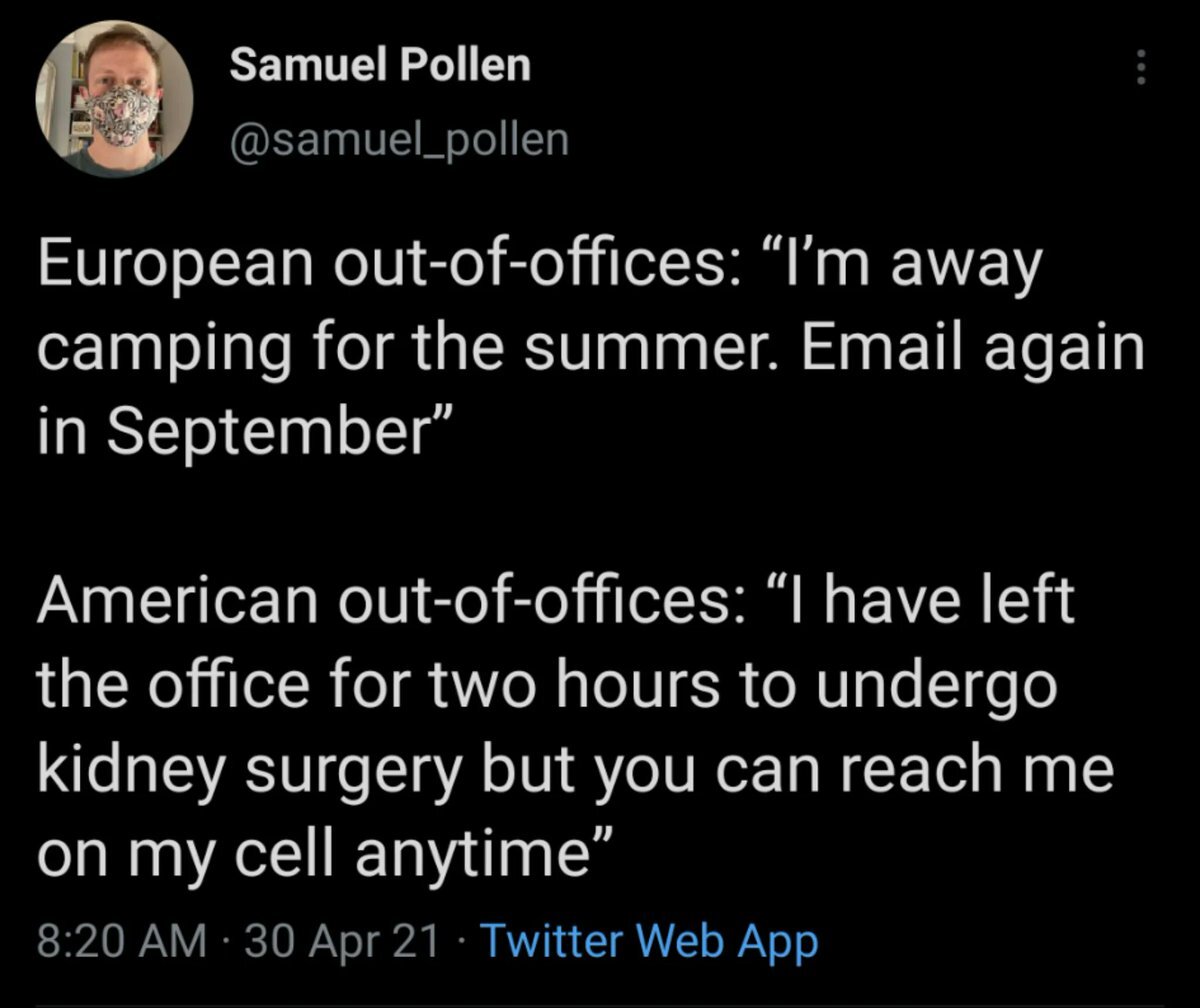The image size is (1200, 1008).
Task: Open the Twitter Web App source link
Action: pos(649,942)
